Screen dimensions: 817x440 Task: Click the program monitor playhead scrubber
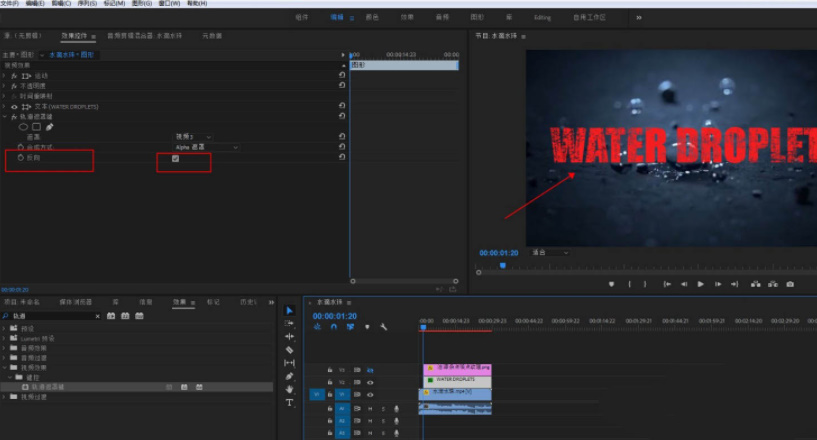502,265
